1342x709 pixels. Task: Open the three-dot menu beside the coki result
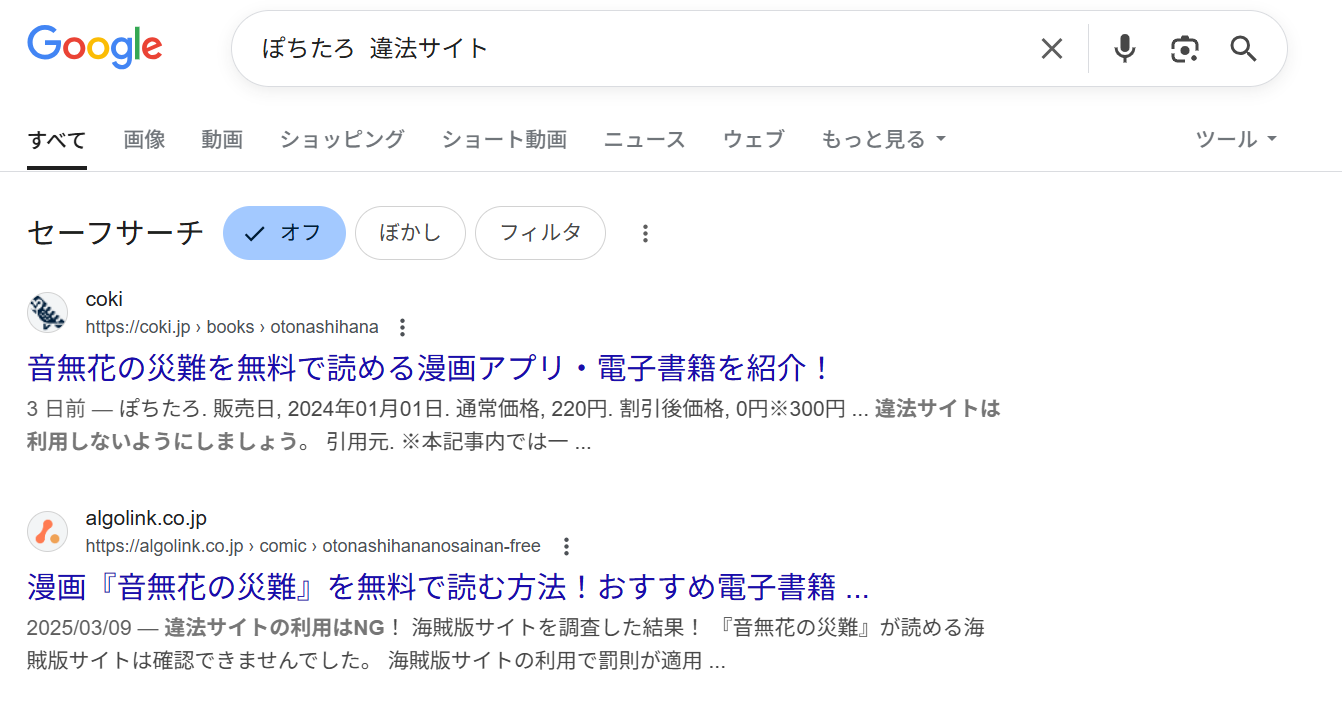pos(401,327)
